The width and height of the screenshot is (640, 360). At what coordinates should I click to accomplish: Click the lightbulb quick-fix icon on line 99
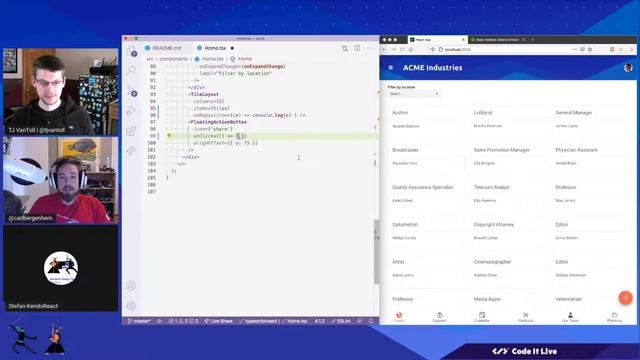click(x=169, y=136)
